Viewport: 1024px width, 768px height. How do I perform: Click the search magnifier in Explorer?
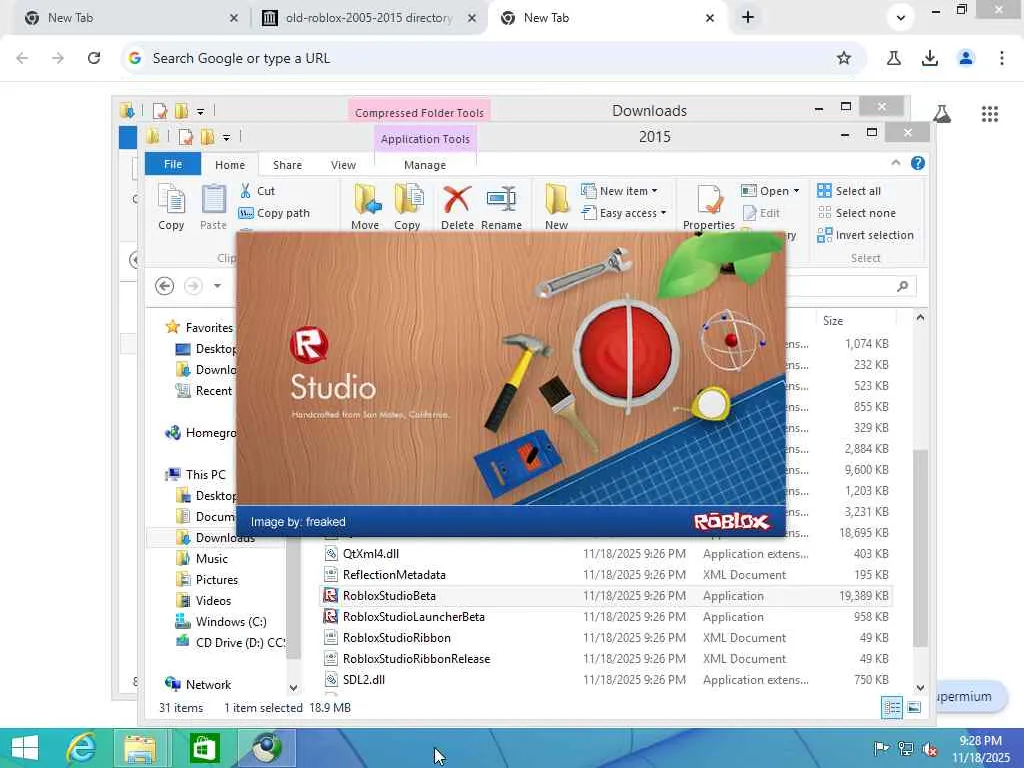pyautogui.click(x=903, y=286)
